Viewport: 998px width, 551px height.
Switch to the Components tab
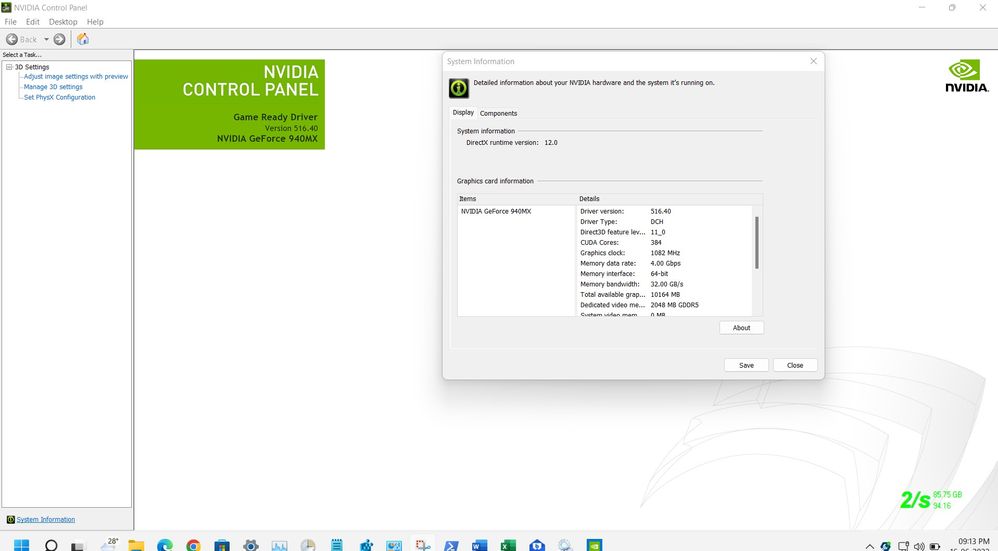tap(498, 113)
